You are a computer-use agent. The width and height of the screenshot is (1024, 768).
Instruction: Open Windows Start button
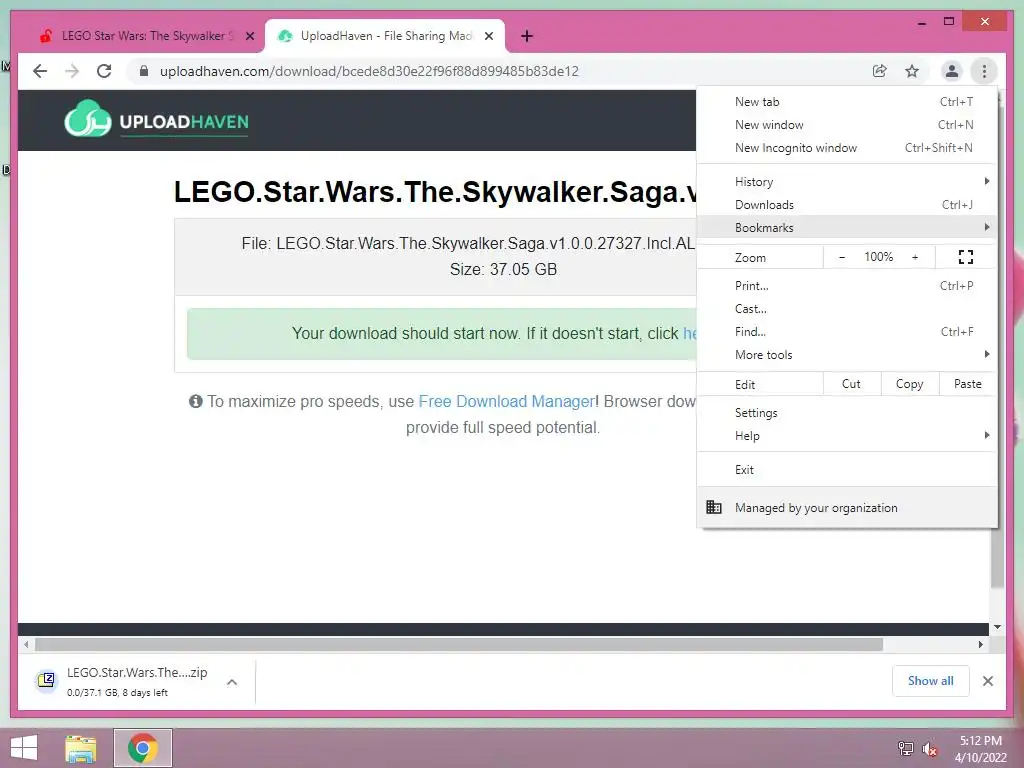point(24,748)
